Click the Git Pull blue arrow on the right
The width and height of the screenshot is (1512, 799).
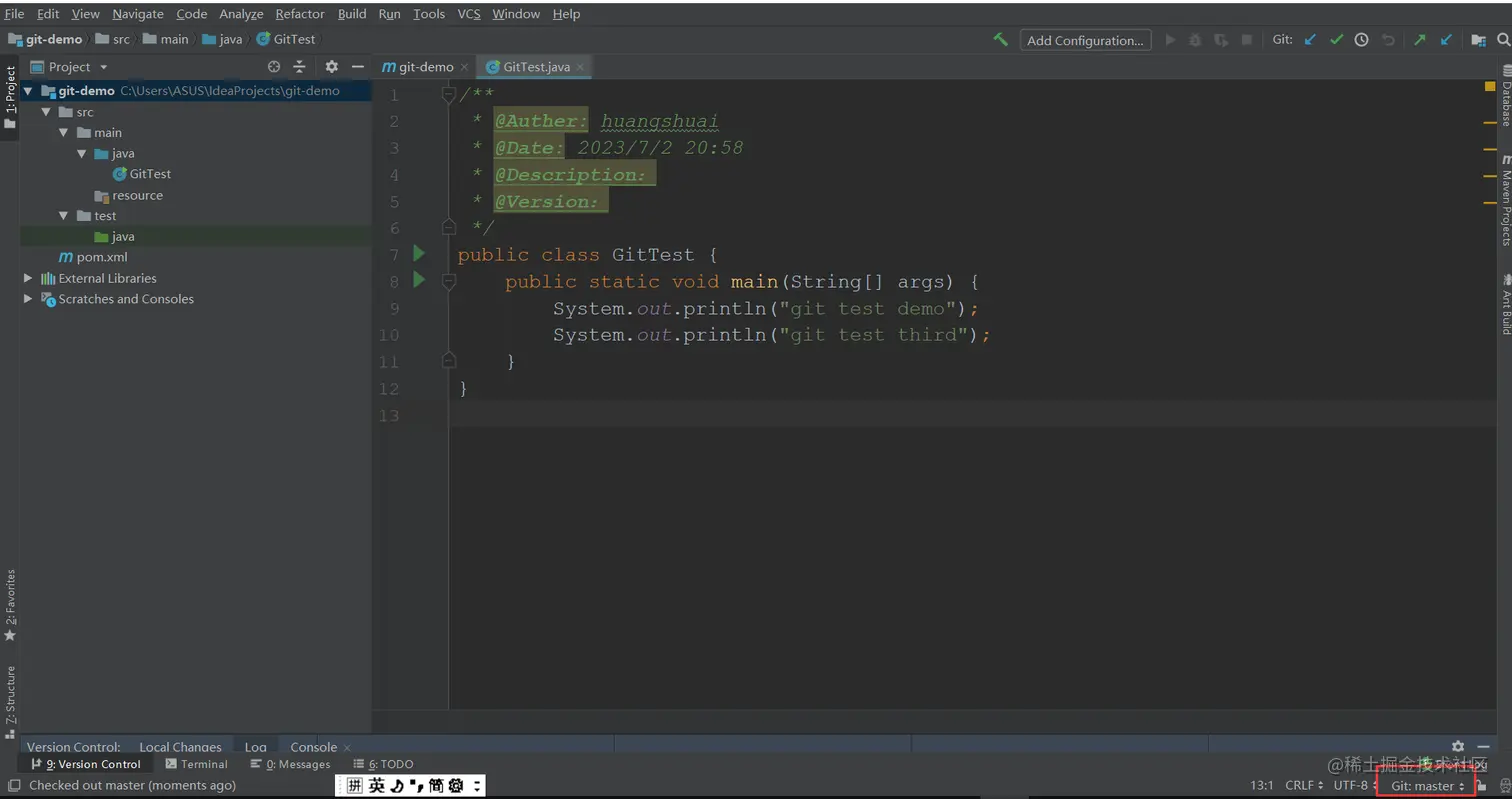point(1446,40)
